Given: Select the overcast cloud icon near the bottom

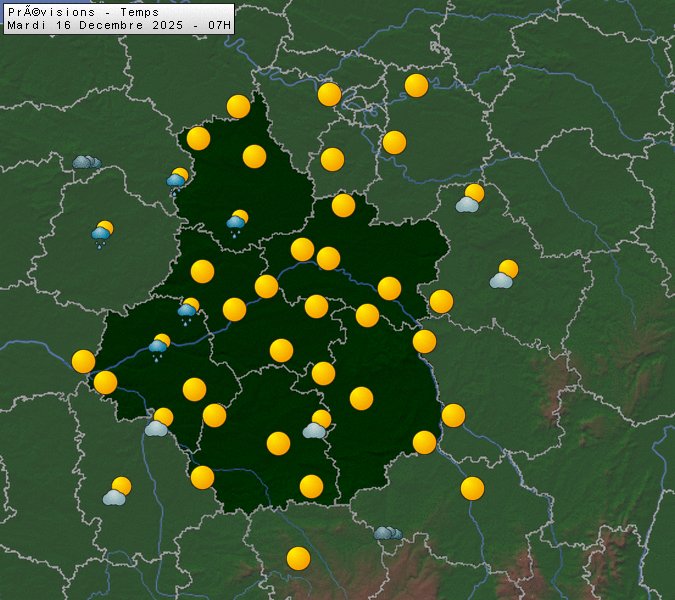Looking at the screenshot, I should 388,533.
